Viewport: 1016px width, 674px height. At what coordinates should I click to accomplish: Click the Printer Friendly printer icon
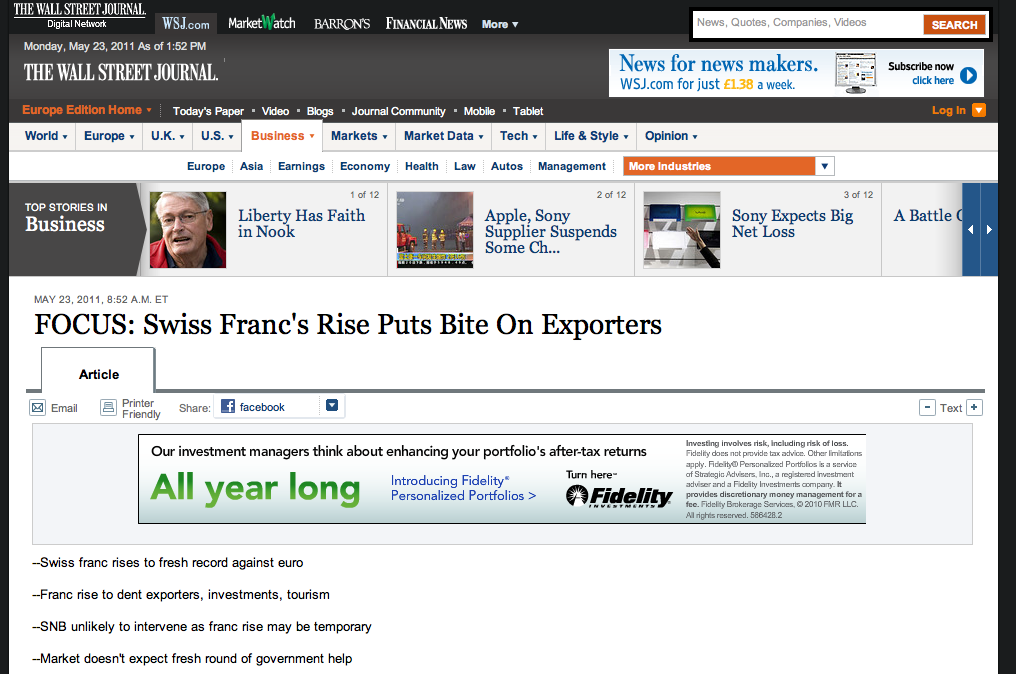pyautogui.click(x=108, y=408)
